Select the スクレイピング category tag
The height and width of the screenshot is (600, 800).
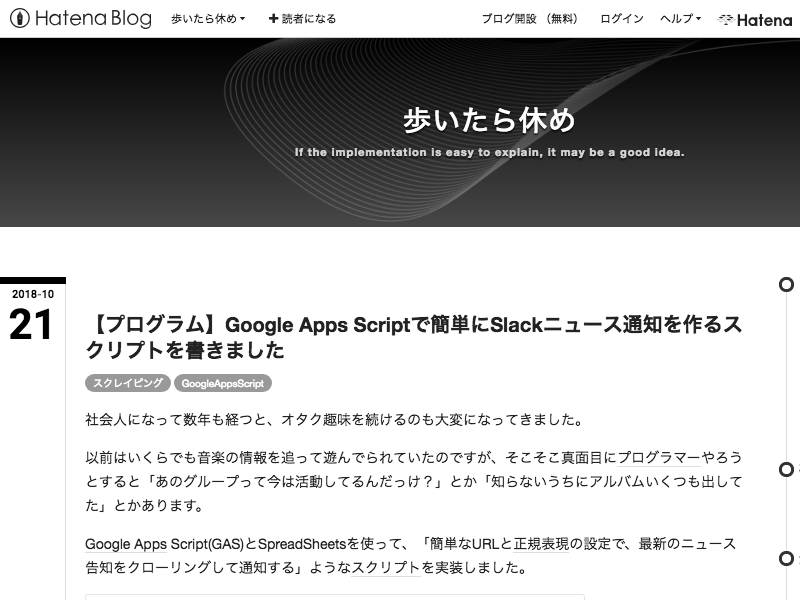[x=128, y=383]
